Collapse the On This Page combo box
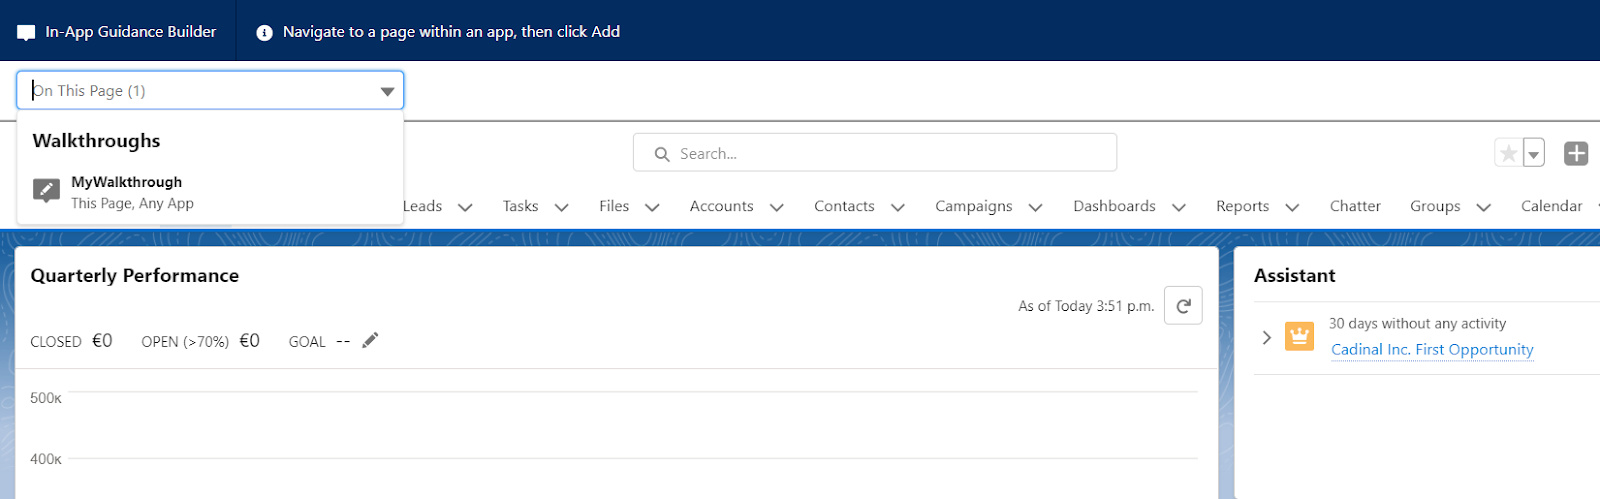The height and width of the screenshot is (499, 1600). 387,91
